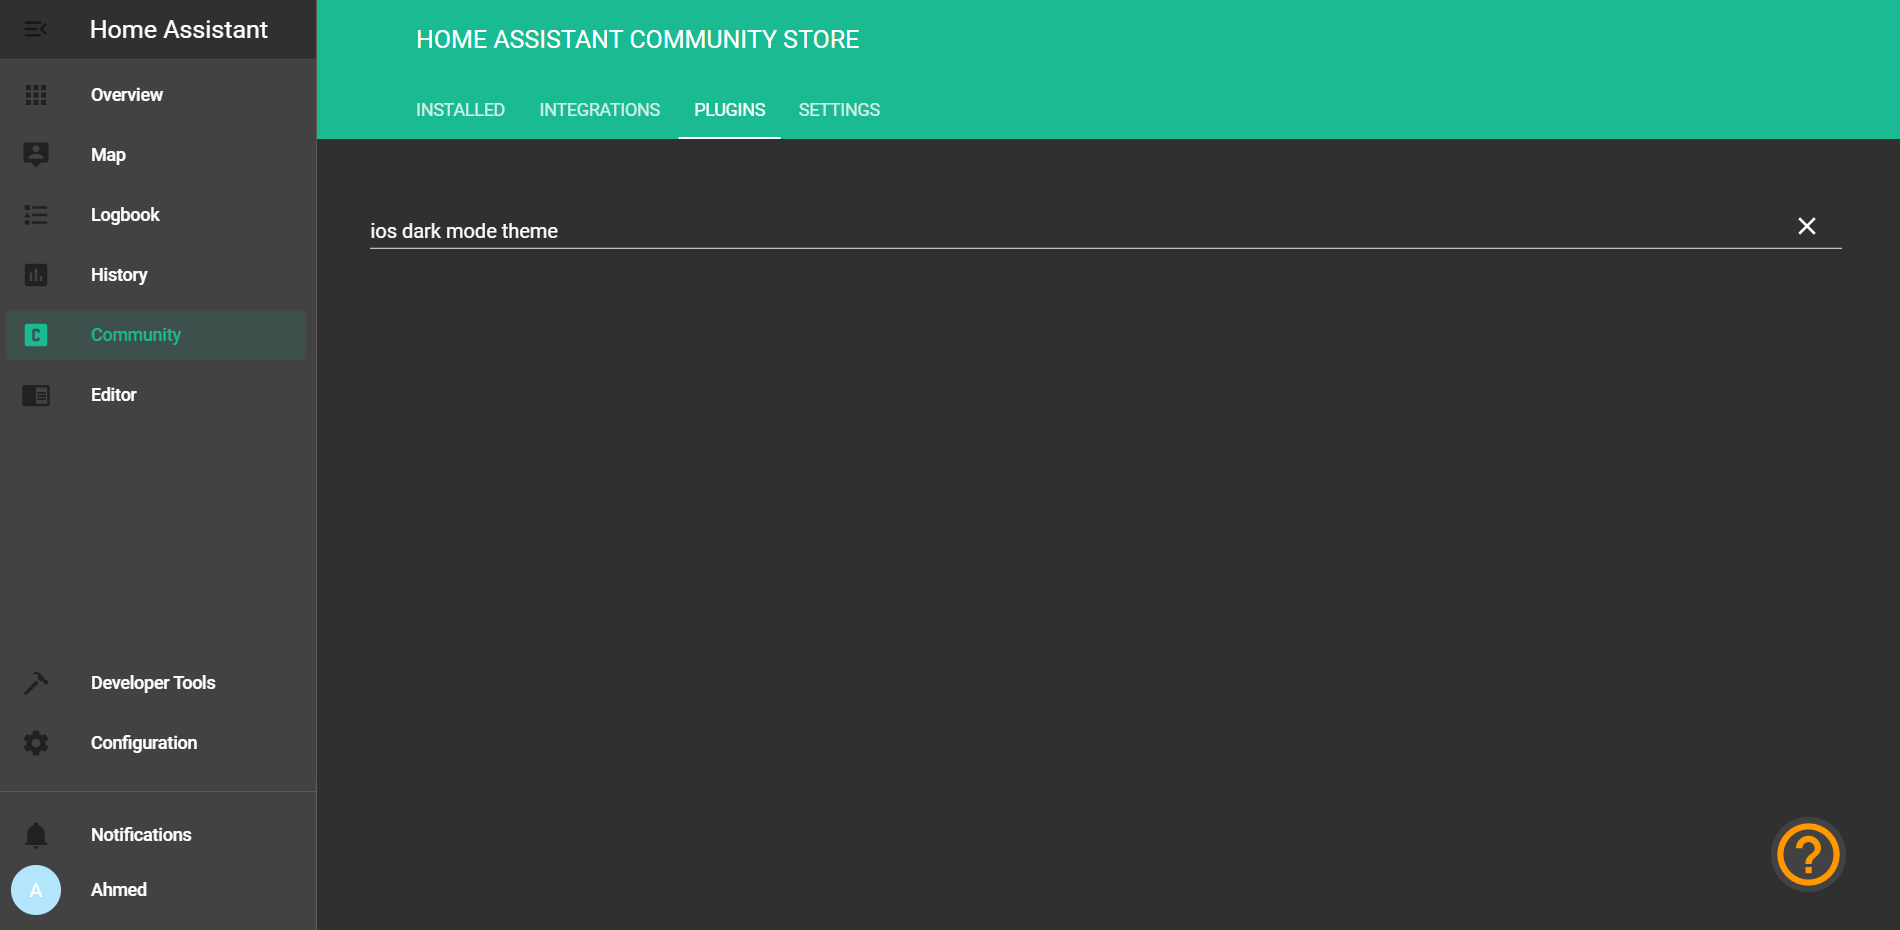
Task: Open the Ahmed profile label
Action: tap(119, 890)
